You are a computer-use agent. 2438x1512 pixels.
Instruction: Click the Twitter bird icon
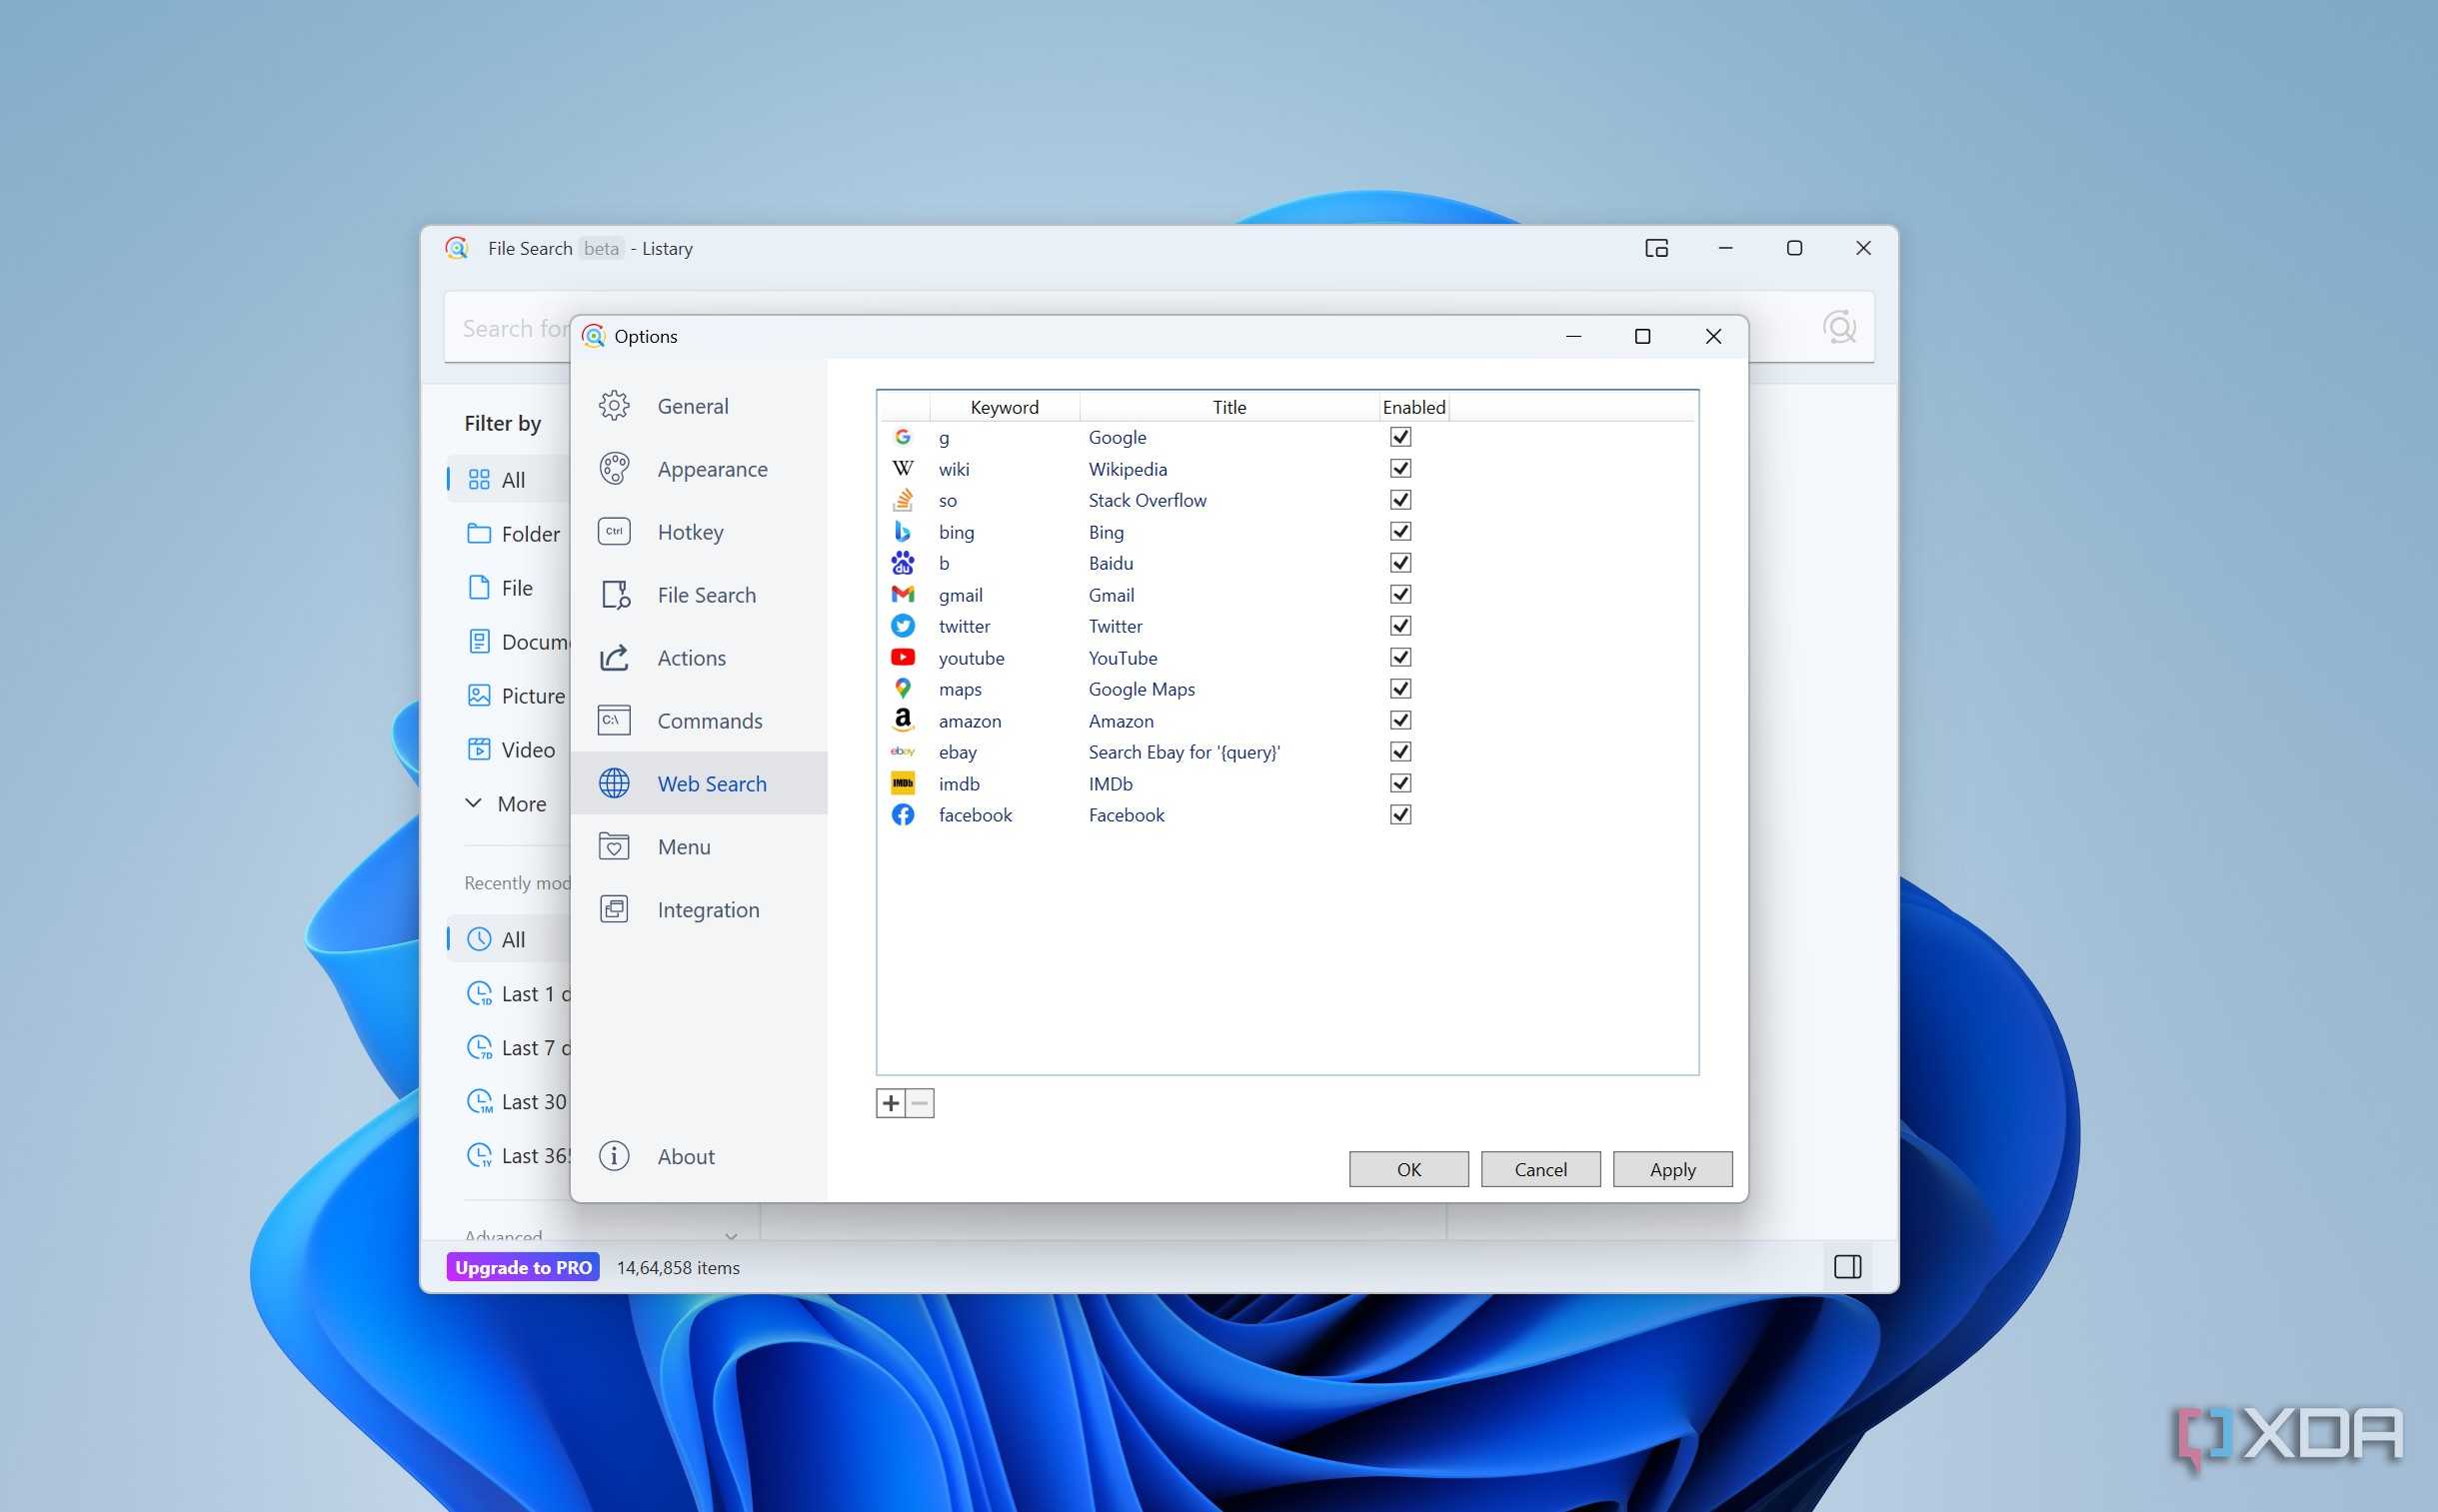coord(902,626)
